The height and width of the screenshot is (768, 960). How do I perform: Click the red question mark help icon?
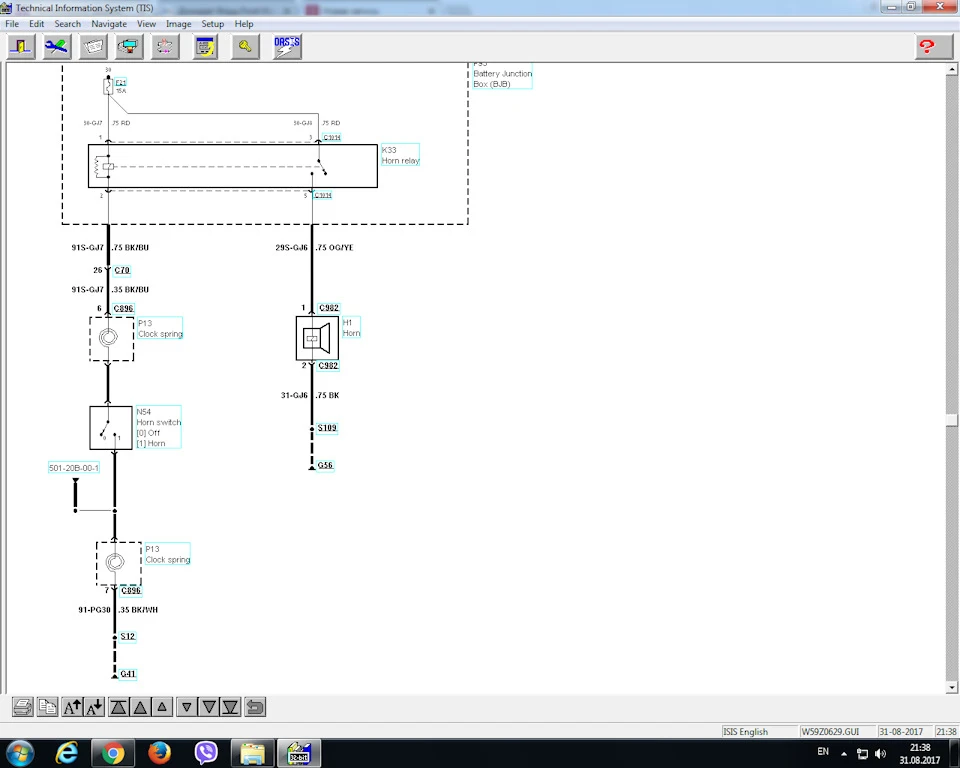pyautogui.click(x=927, y=47)
